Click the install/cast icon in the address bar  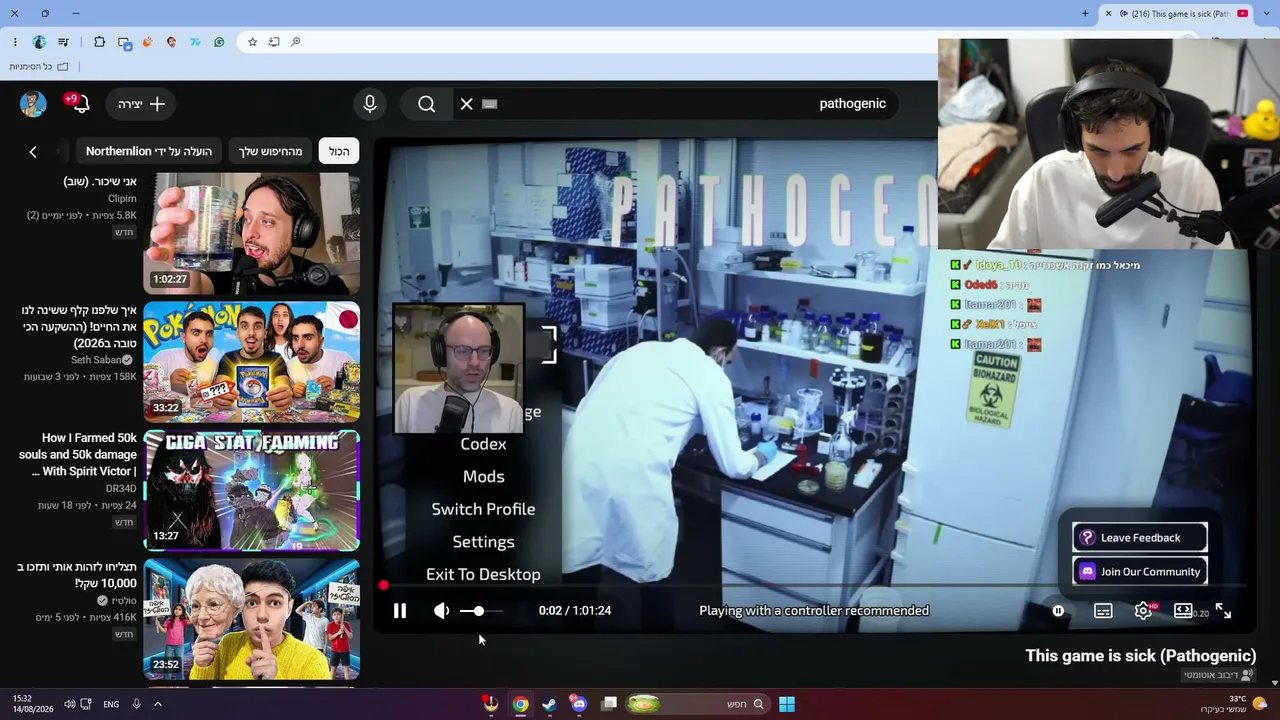(x=274, y=42)
